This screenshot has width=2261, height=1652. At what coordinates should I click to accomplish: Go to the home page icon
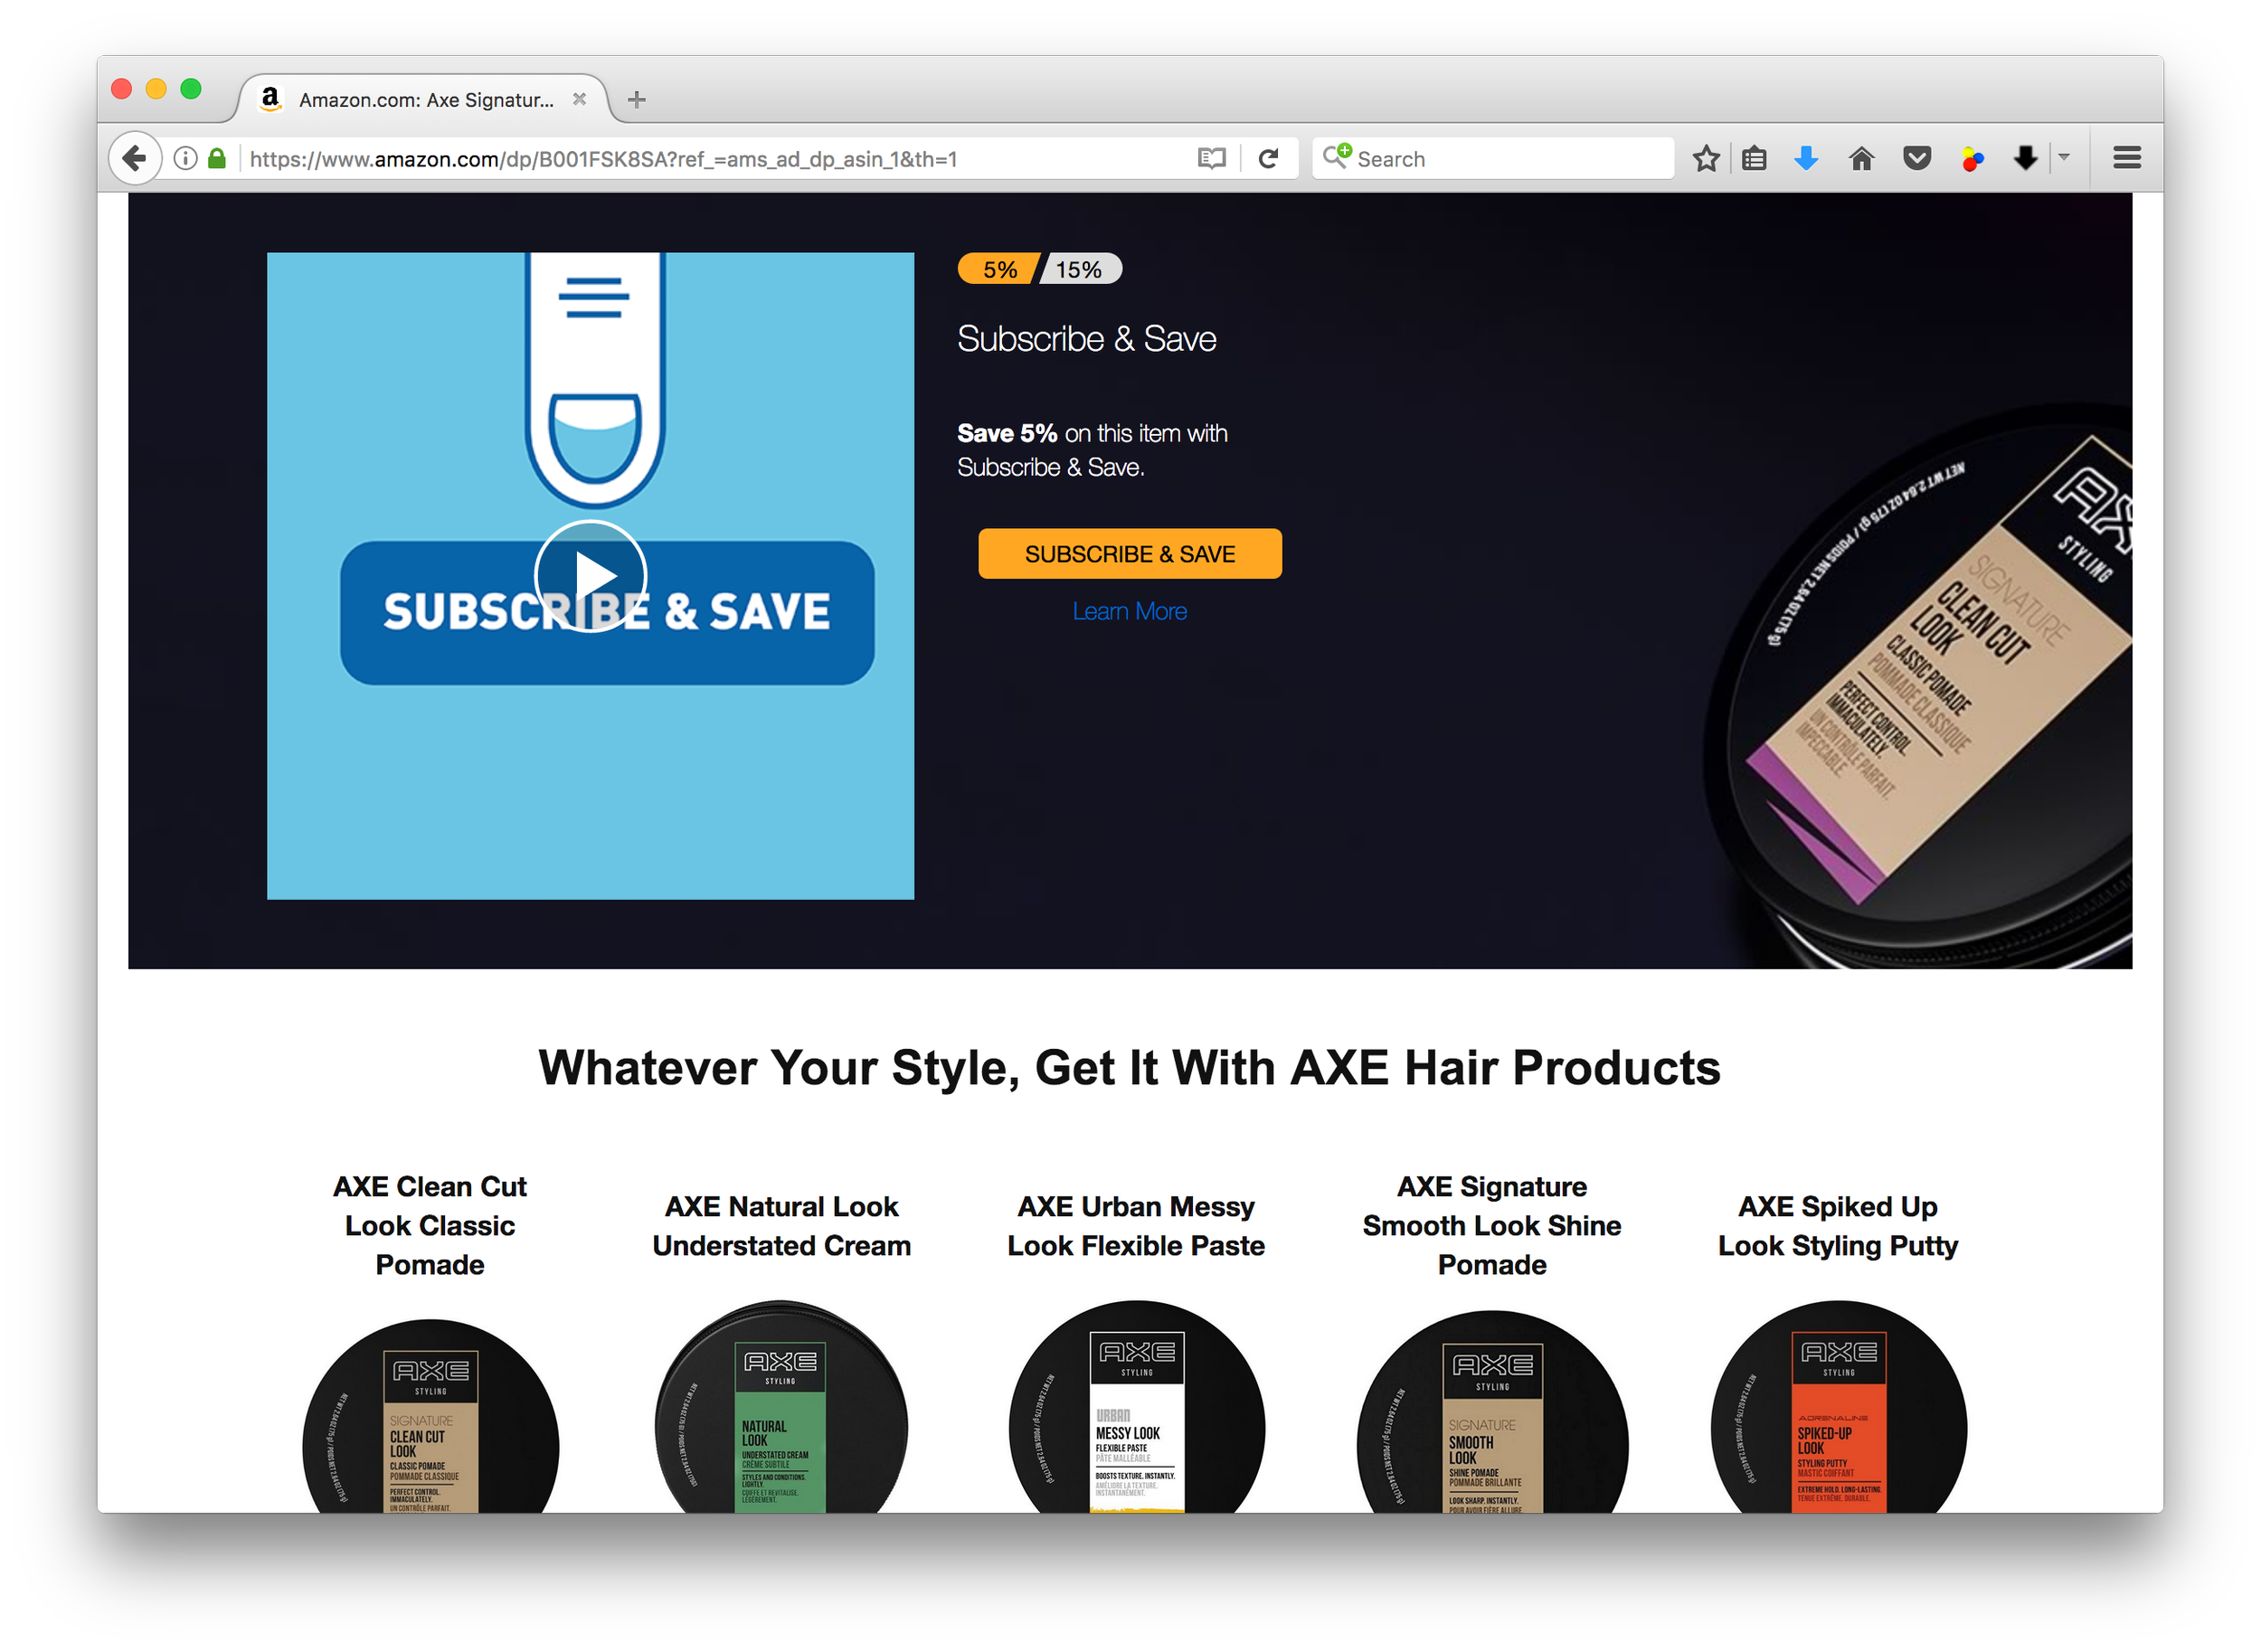coord(1861,158)
